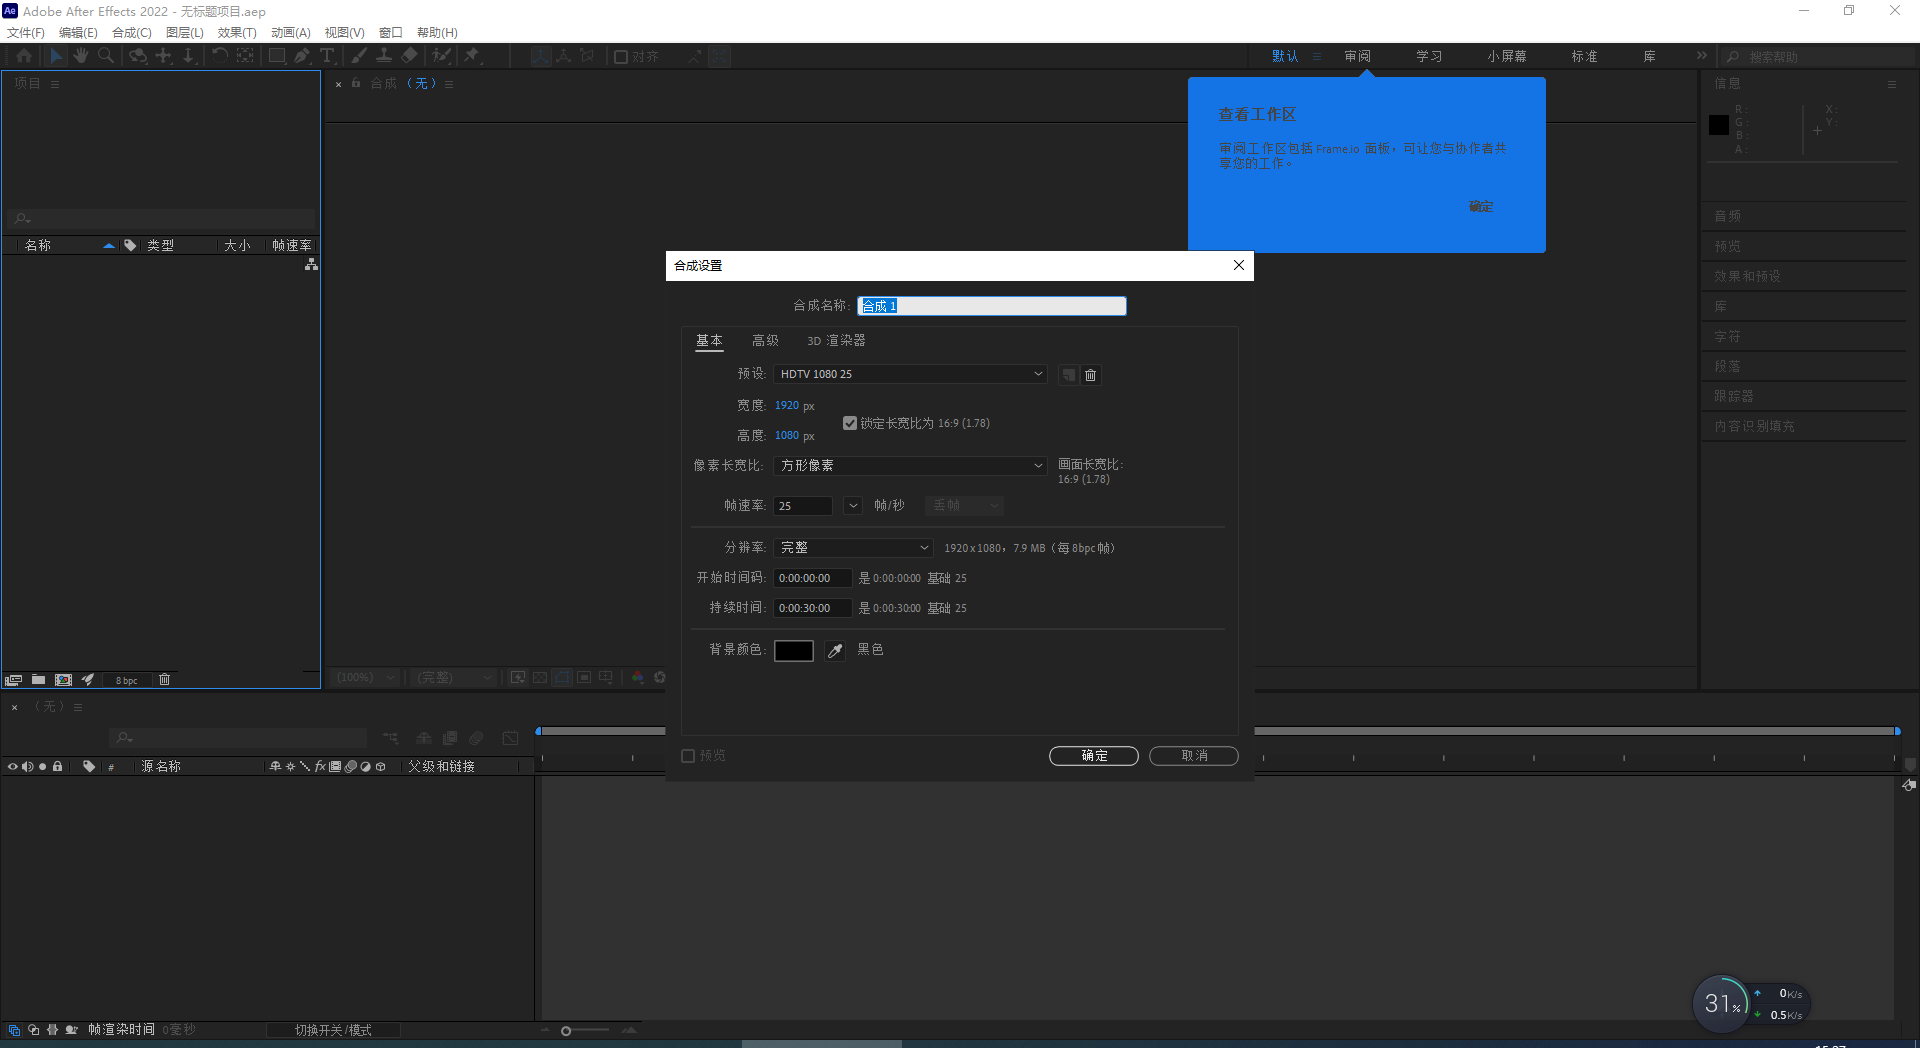The image size is (1920, 1048).
Task: Click the 取消 button in composition settings
Action: (x=1193, y=756)
